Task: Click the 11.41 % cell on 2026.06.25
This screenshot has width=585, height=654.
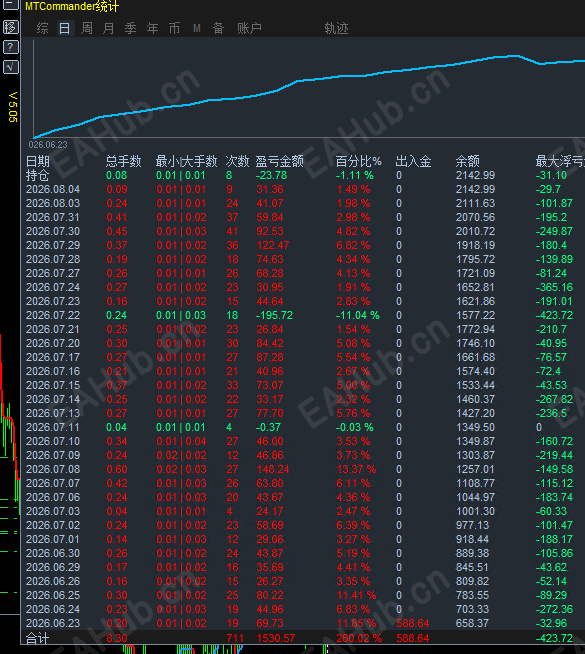Action: pos(356,595)
